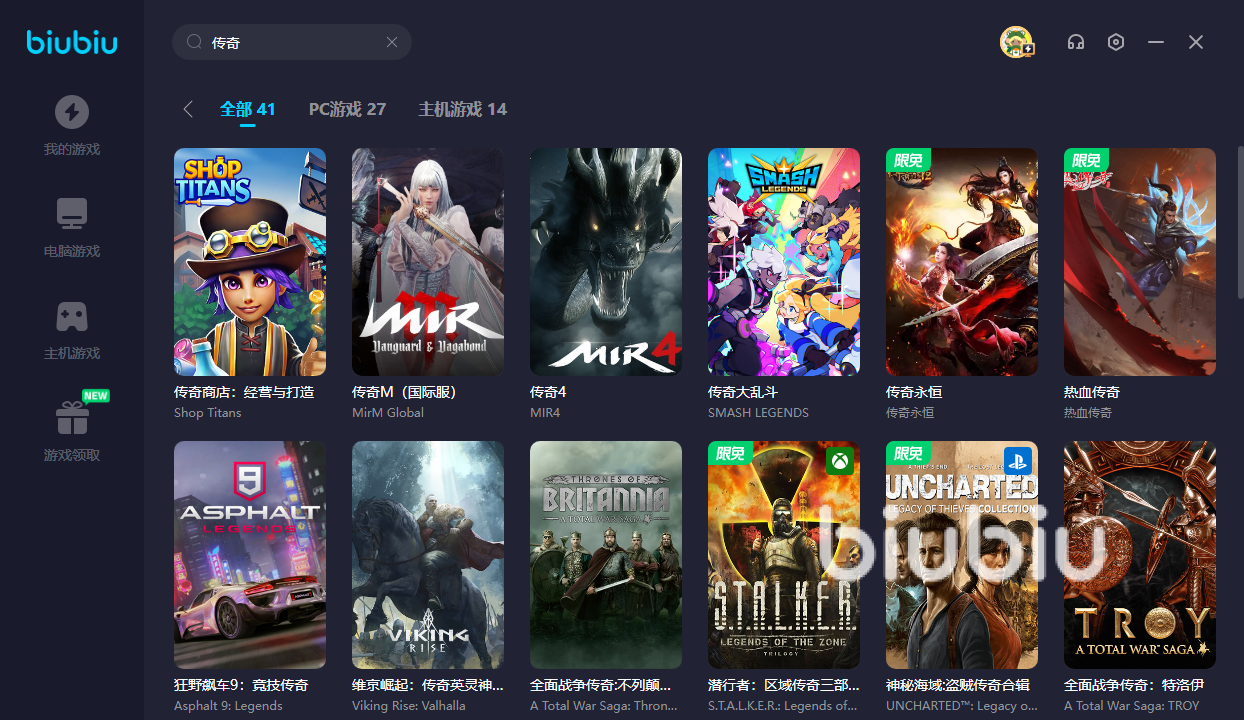Select 电脑游戏 in the sidebar
Screen dimensions: 1244x720
pyautogui.click(x=72, y=251)
